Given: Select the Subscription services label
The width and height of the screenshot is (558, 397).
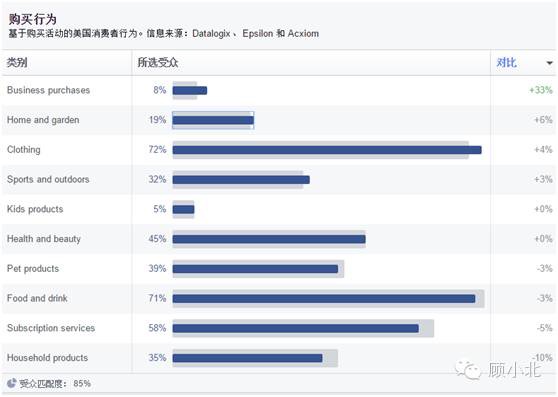Looking at the screenshot, I should click(x=51, y=328).
